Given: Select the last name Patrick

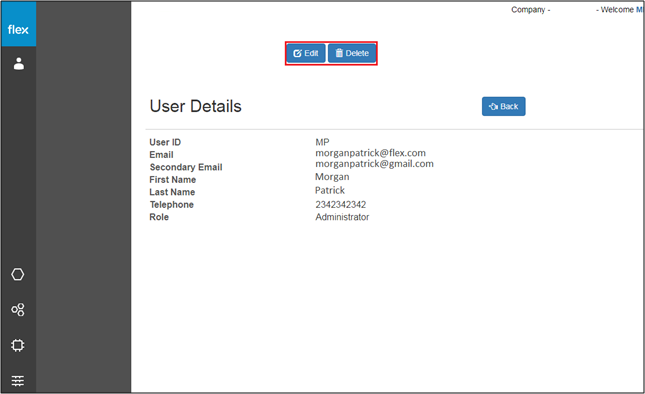Looking at the screenshot, I should (330, 190).
